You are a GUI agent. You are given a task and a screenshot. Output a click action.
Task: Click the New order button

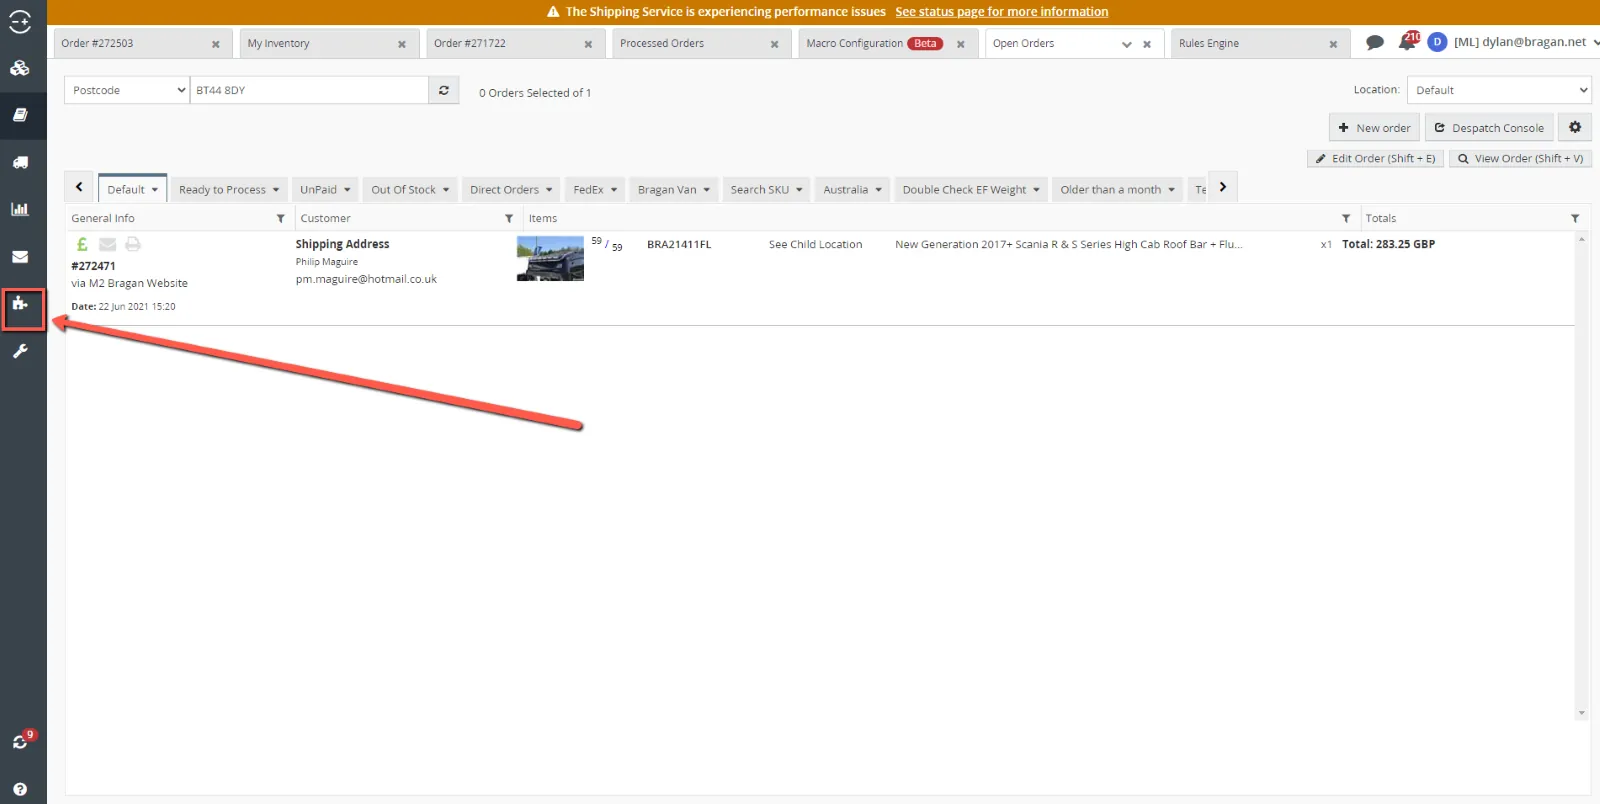tap(1374, 127)
